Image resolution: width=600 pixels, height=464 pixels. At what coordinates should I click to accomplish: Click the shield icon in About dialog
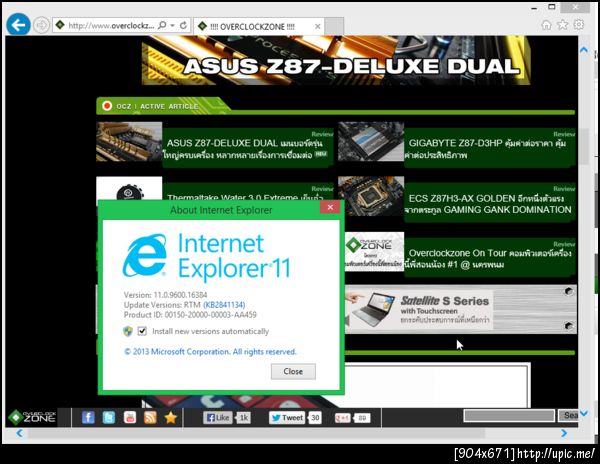[x=128, y=331]
